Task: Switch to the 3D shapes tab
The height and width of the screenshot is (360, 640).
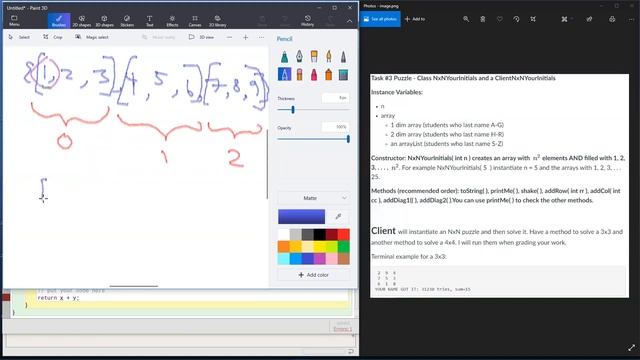Action: tap(104, 20)
